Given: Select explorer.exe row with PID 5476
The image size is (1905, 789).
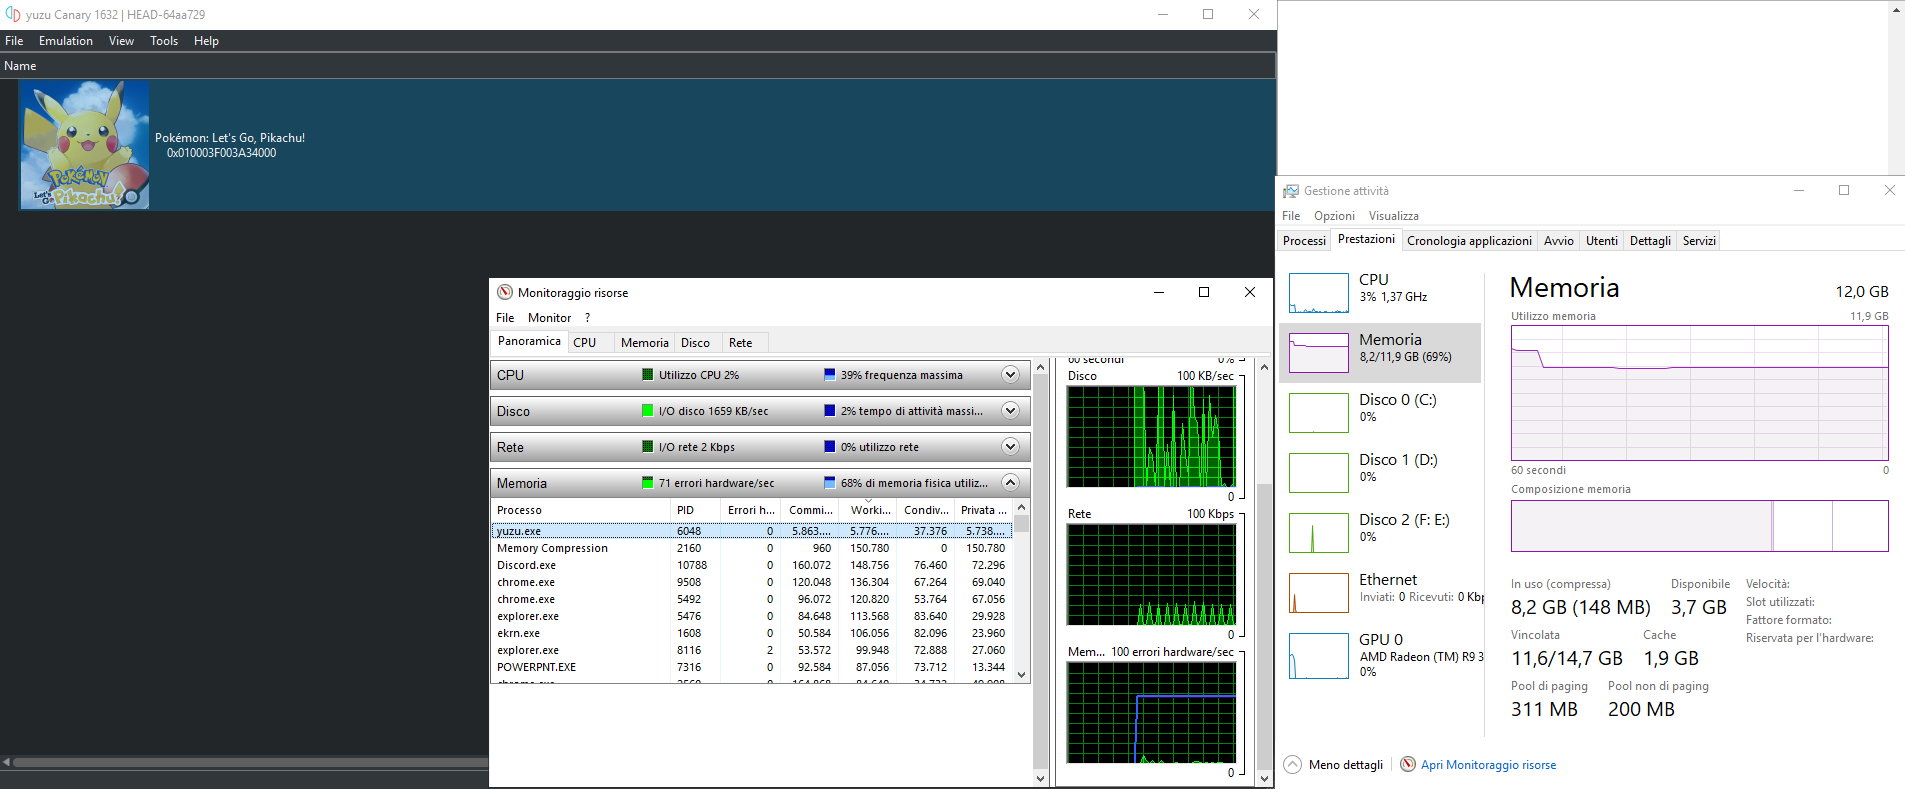Looking at the screenshot, I should (x=752, y=616).
